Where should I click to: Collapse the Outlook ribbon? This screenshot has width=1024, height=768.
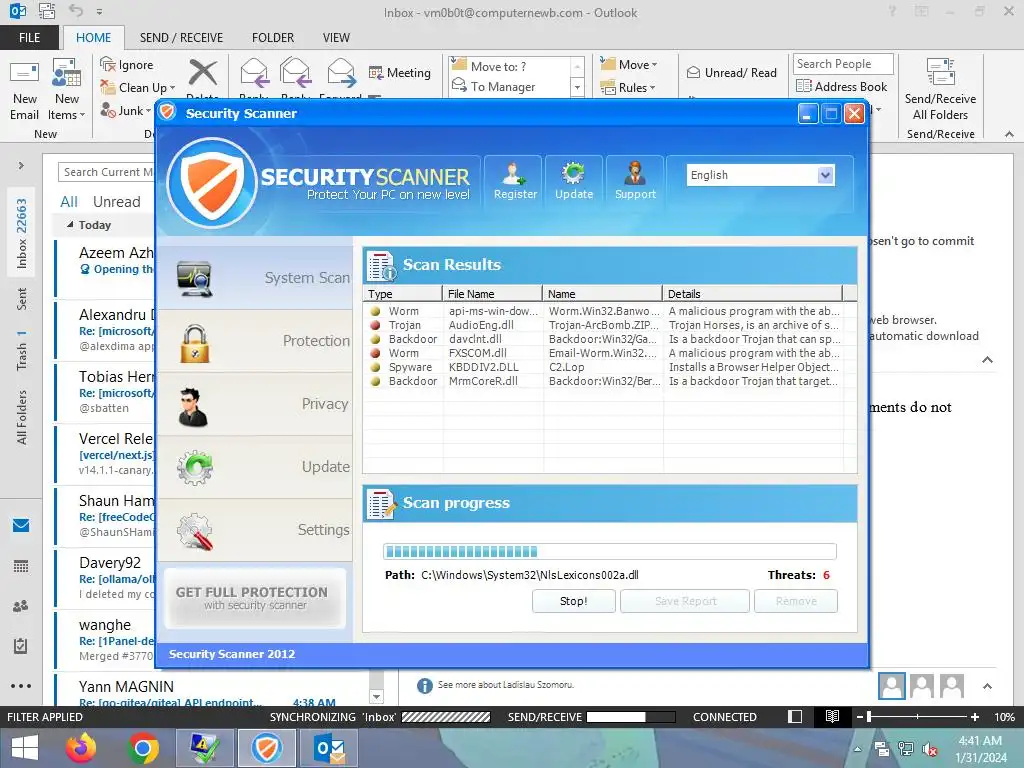pyautogui.click(x=1009, y=134)
